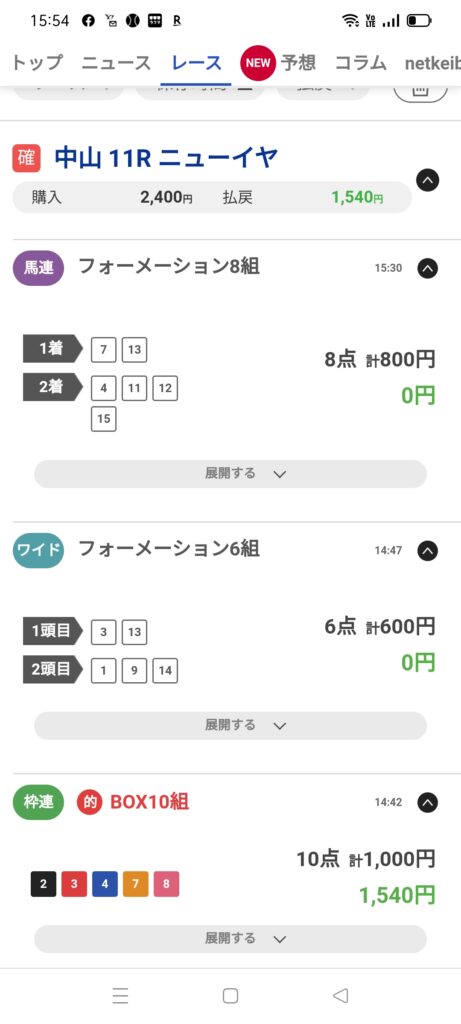Viewport: 461px width, 1024px height.
Task: Collapse the ワイド formation bet chevron
Action: pos(428,551)
